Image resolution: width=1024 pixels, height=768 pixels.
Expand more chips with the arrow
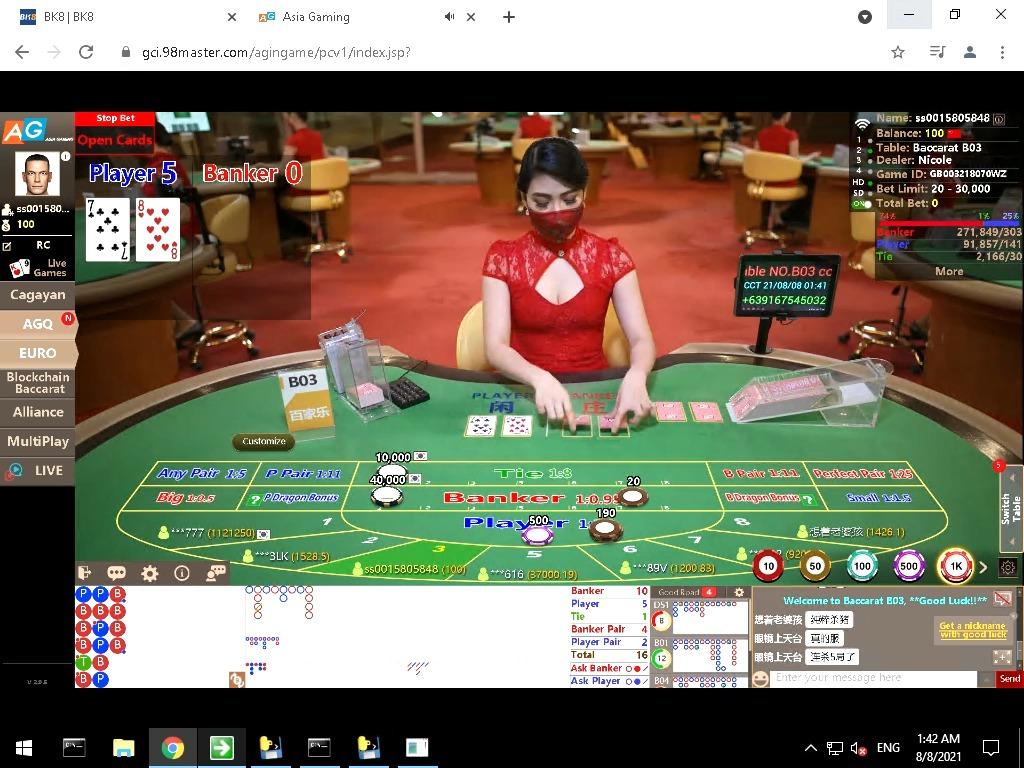pos(984,567)
